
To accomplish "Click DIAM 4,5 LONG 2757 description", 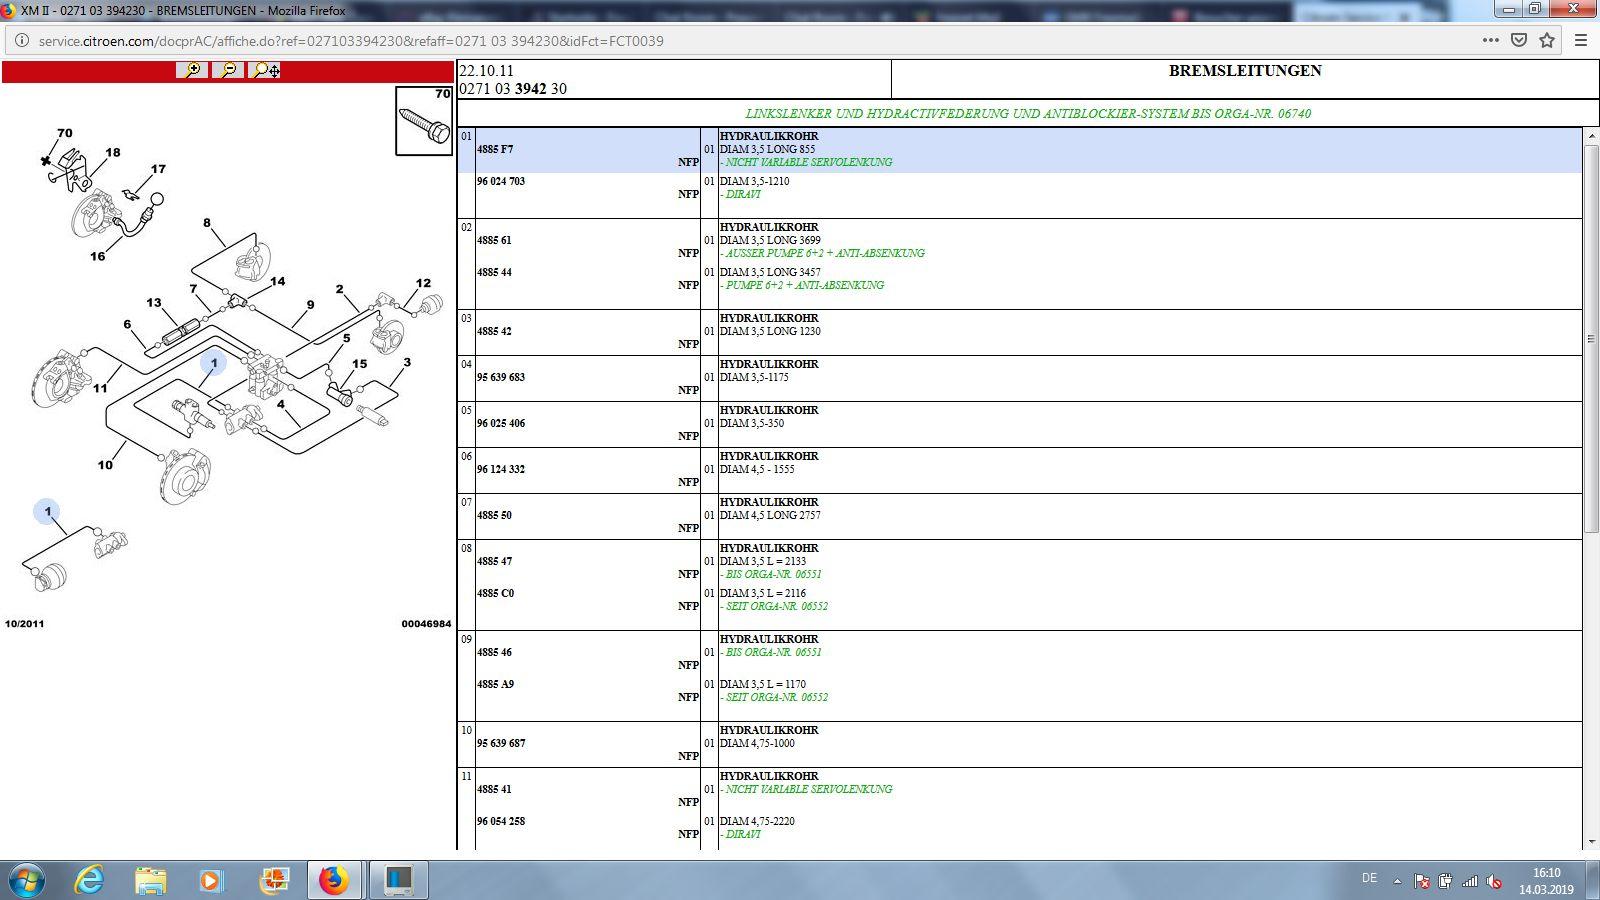I will click(770, 515).
